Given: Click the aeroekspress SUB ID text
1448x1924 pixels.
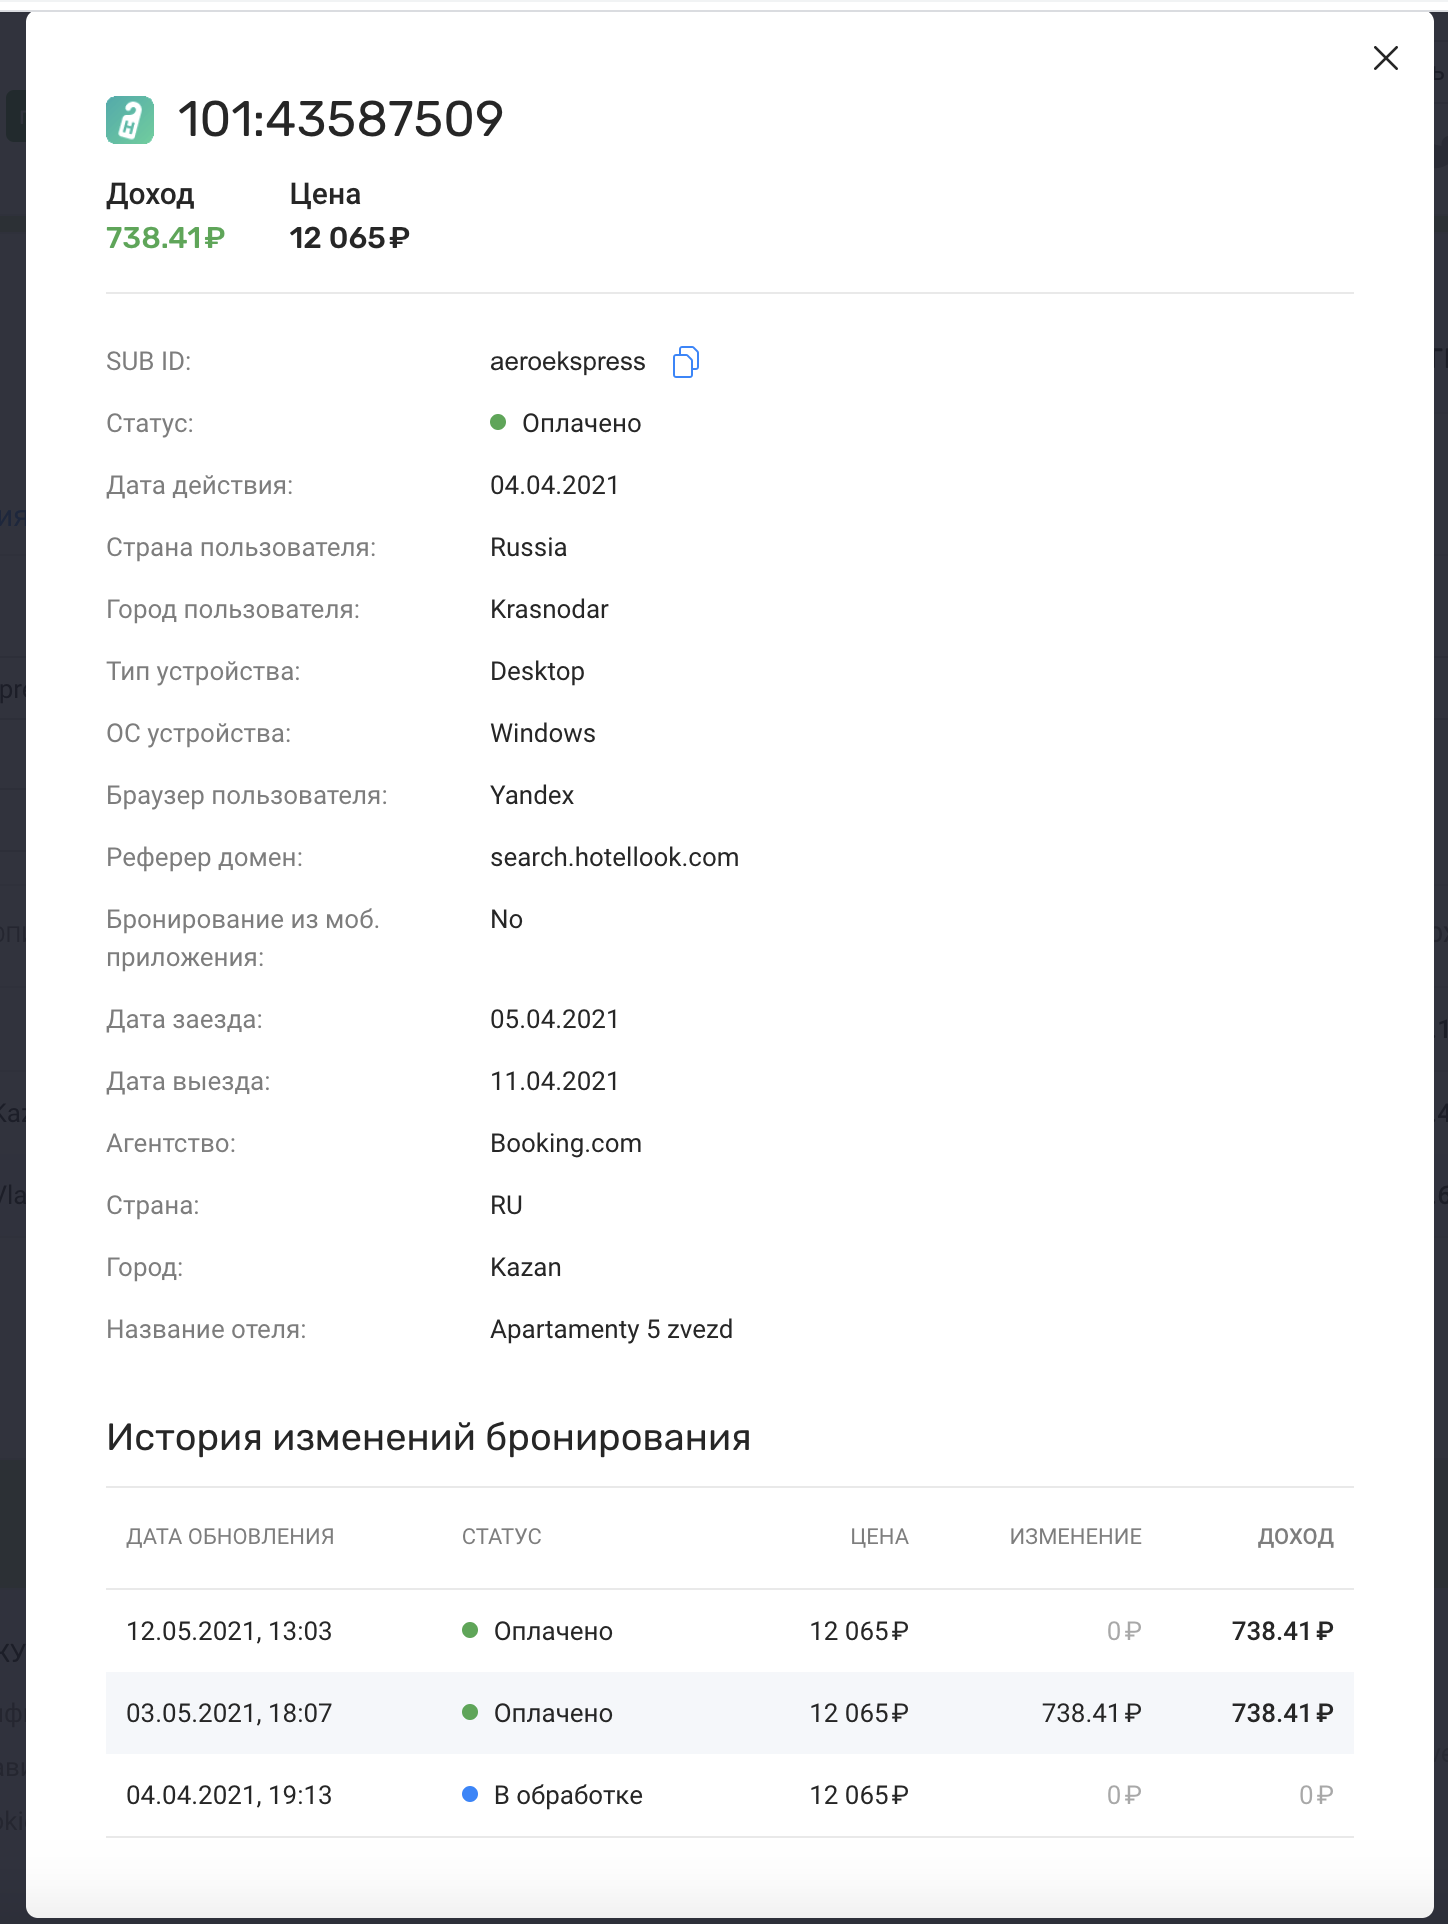Looking at the screenshot, I should pyautogui.click(x=567, y=362).
